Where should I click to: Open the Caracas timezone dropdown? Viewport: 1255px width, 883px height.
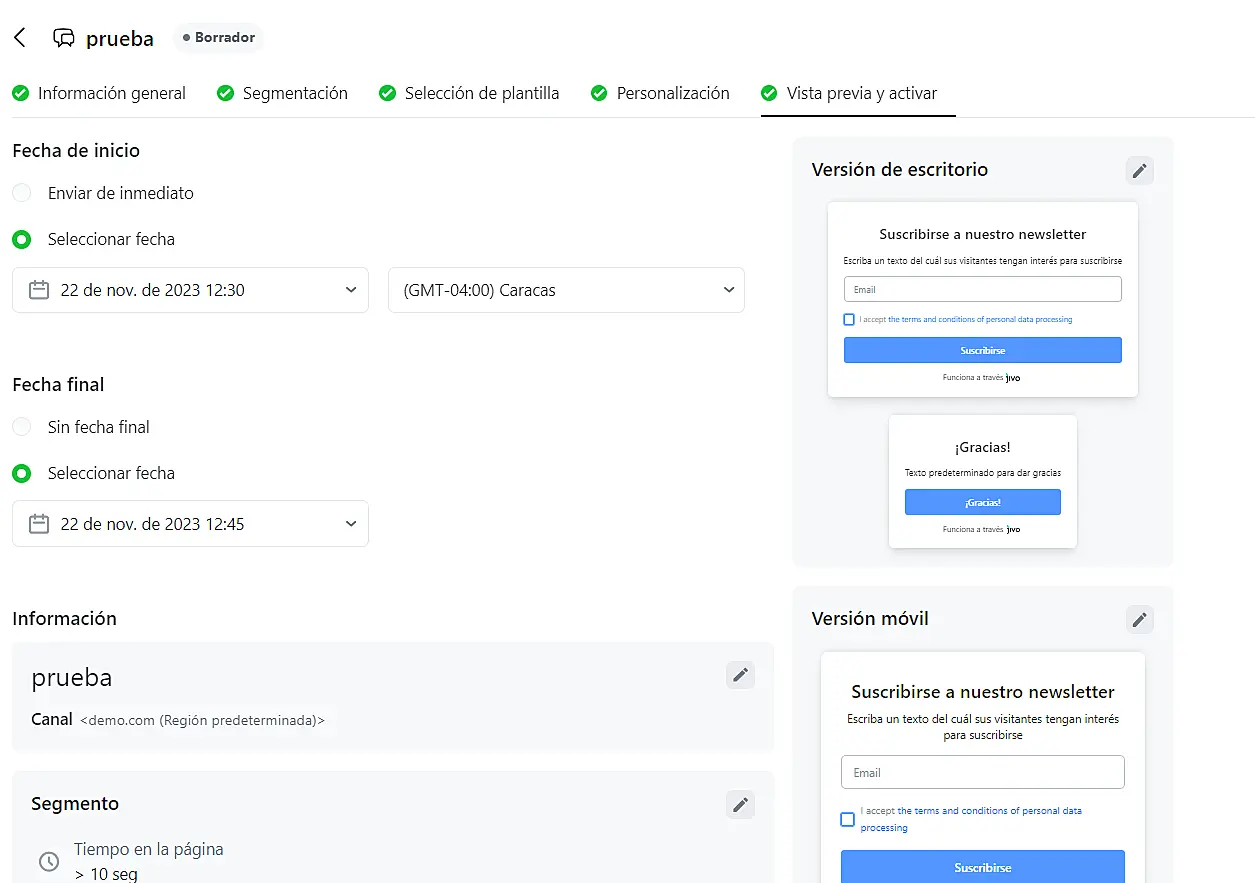(566, 290)
